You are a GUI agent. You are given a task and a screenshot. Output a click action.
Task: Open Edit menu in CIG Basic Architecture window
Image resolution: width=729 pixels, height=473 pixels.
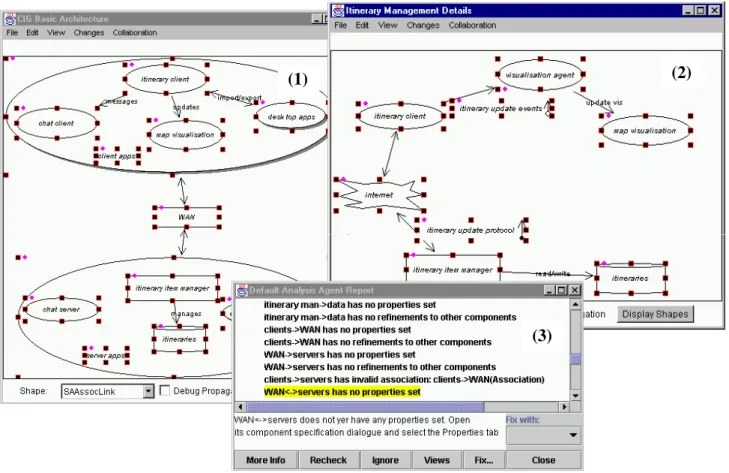32,33
